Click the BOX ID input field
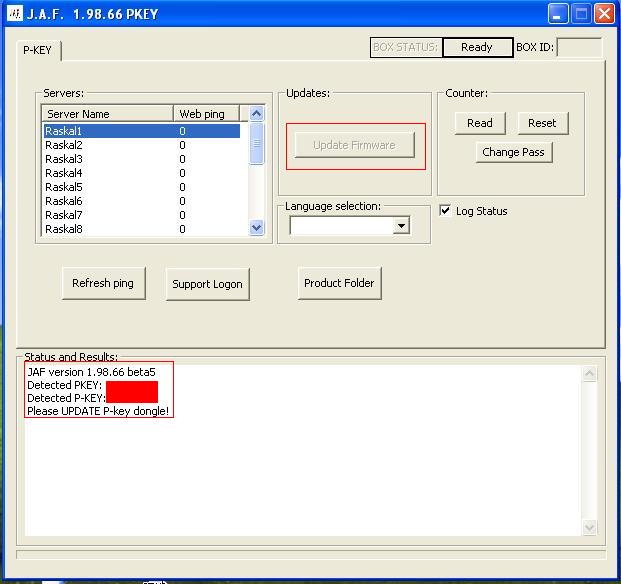The height and width of the screenshot is (584, 621). click(579, 47)
